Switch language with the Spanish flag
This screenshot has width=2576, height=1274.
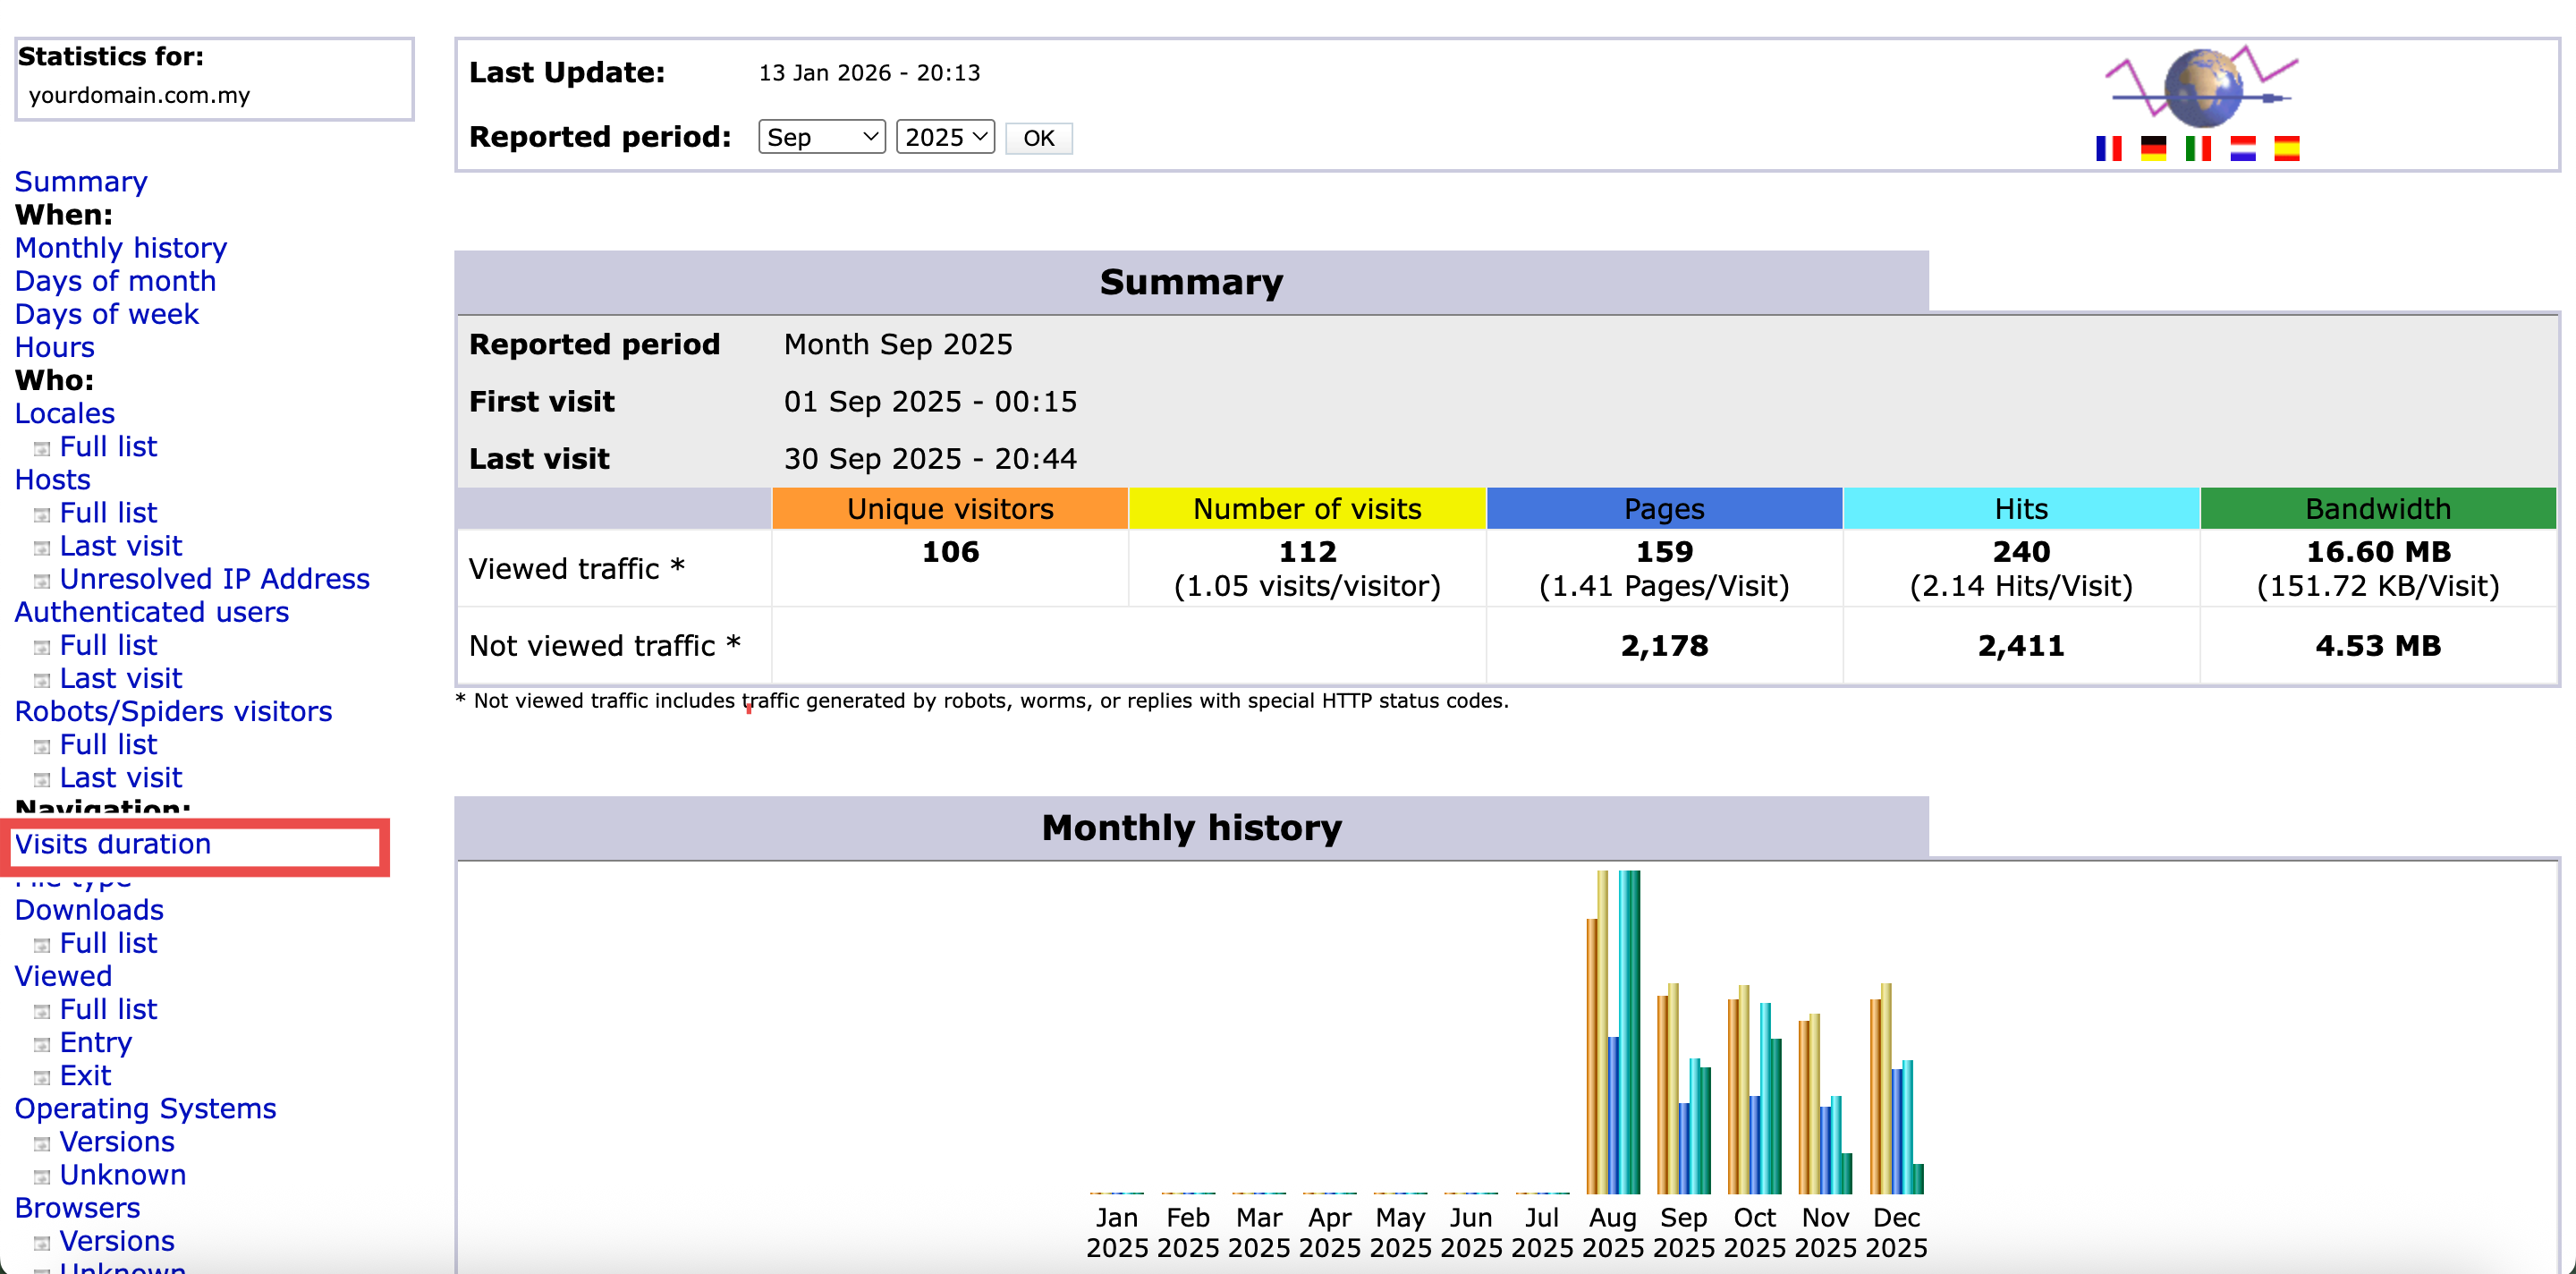click(2286, 148)
